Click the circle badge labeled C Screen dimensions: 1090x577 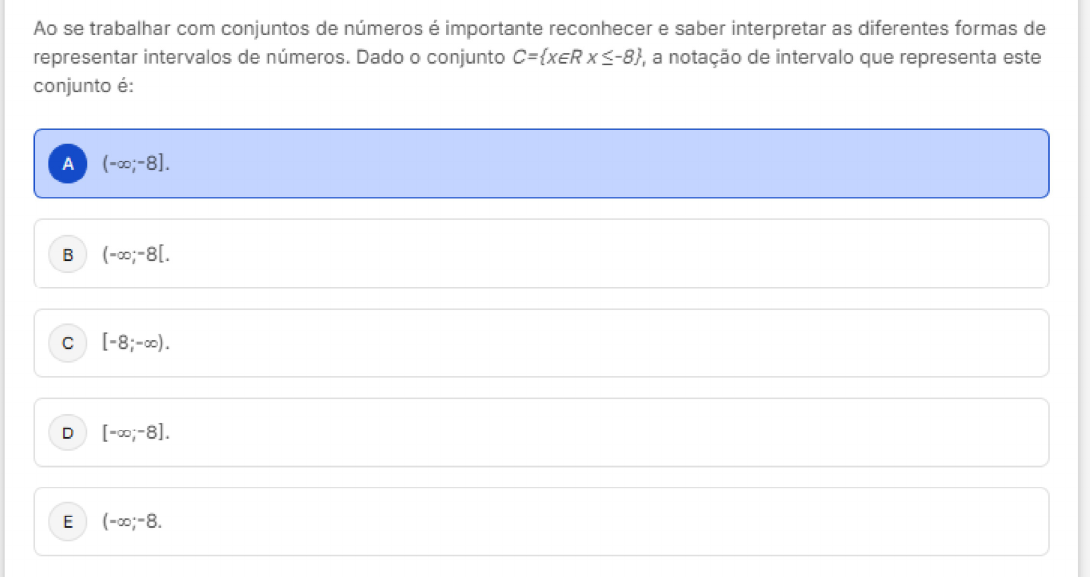pos(67,343)
